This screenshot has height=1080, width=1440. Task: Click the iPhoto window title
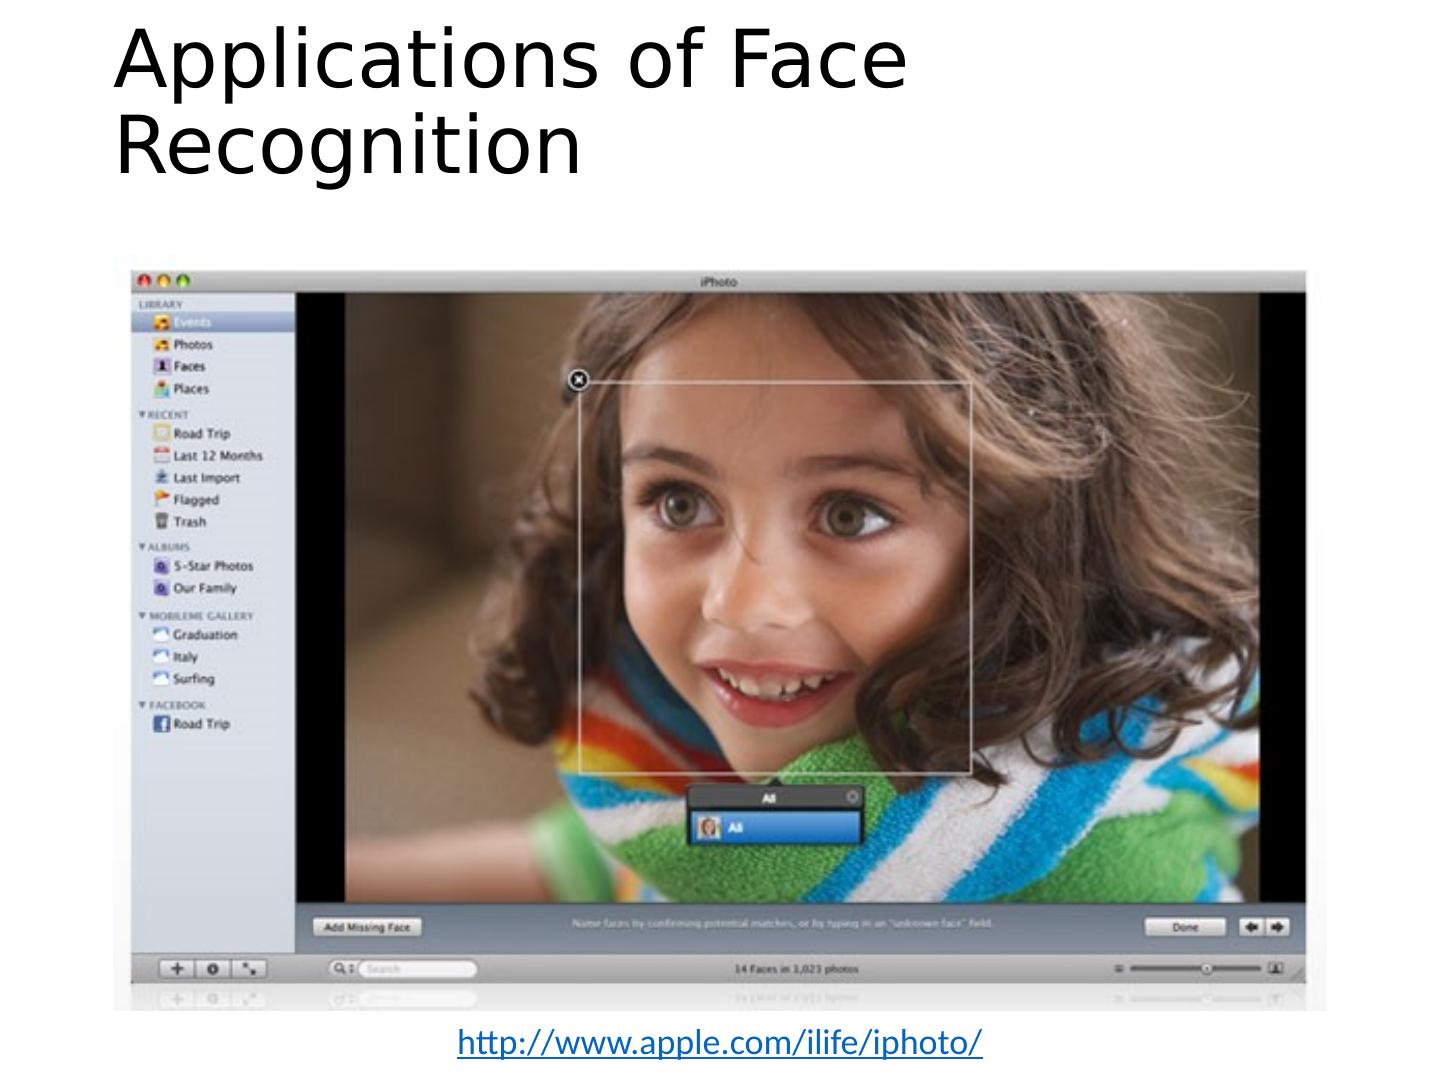(x=718, y=282)
